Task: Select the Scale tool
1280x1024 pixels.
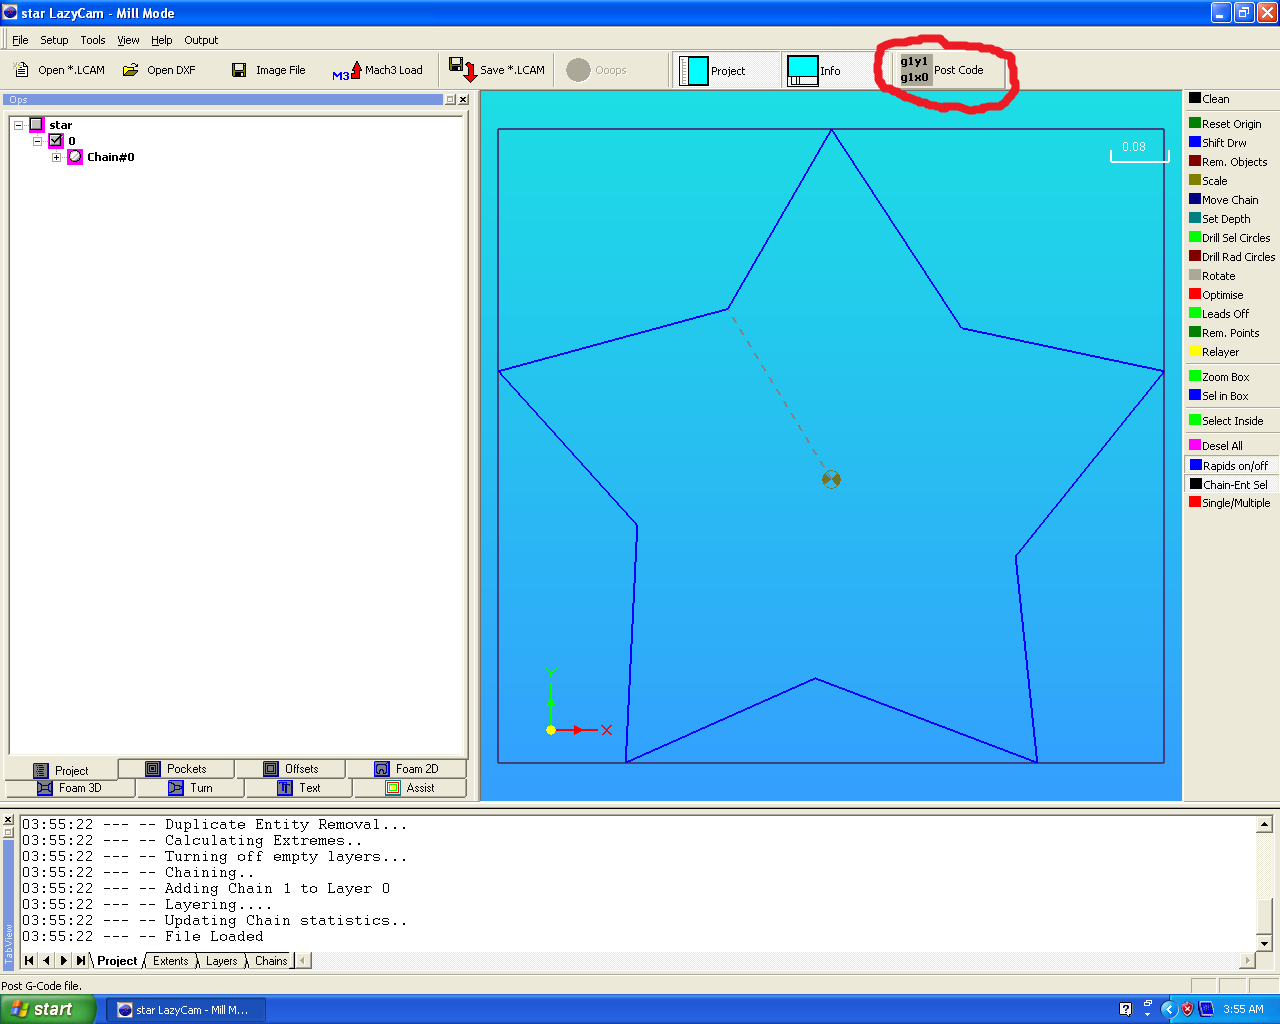Action: pyautogui.click(x=1208, y=181)
